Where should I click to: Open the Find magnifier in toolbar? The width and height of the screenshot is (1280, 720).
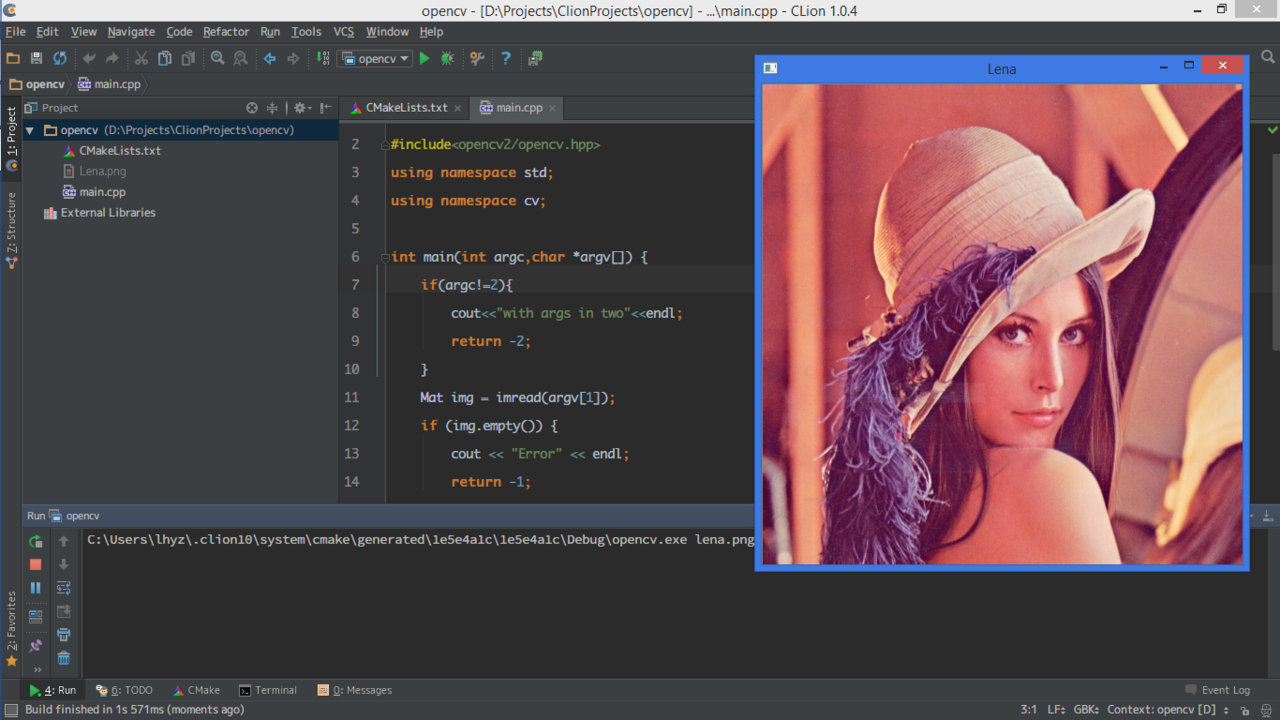click(217, 59)
